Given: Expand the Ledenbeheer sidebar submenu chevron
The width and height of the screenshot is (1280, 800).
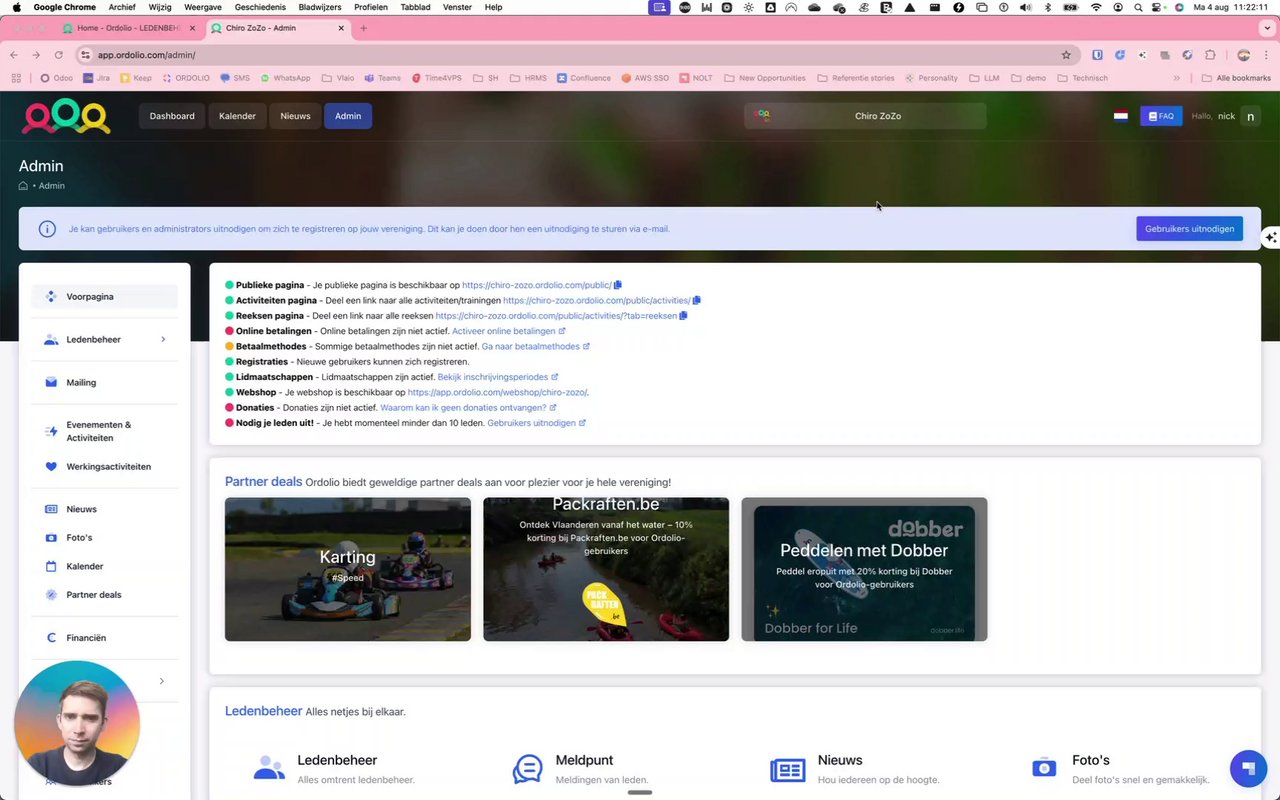Looking at the screenshot, I should pos(163,340).
